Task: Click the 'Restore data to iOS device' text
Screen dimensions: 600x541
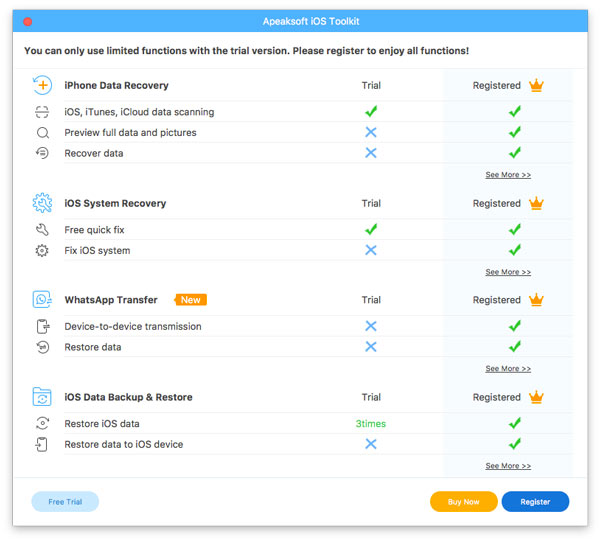Action: click(124, 444)
